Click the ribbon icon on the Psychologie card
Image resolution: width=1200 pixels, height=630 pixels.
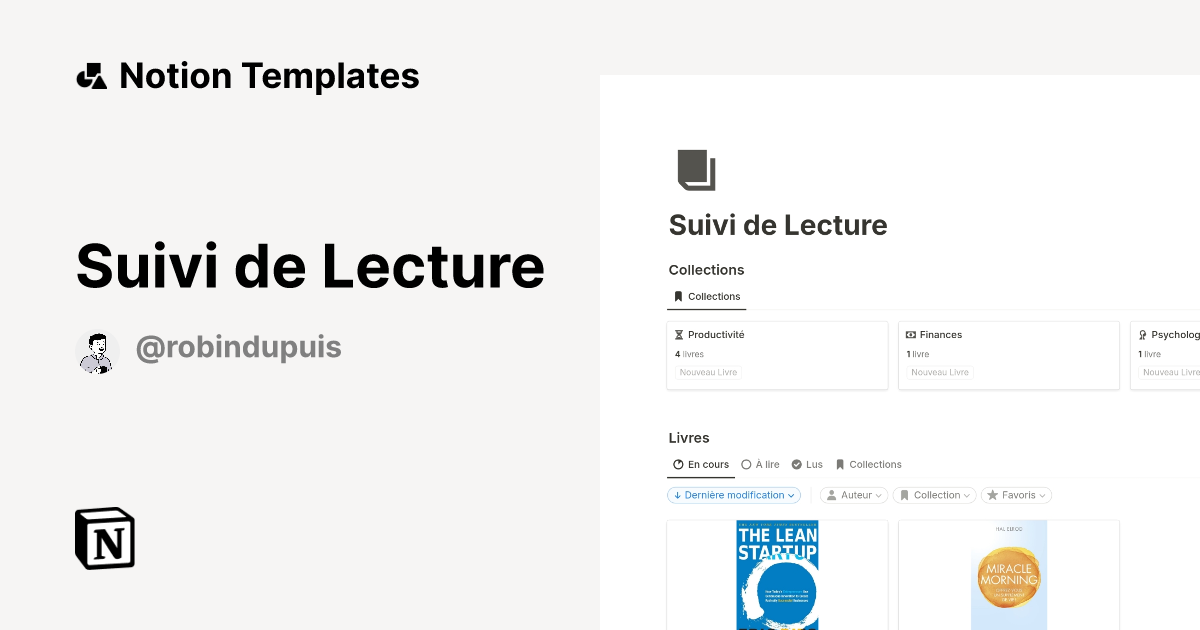point(1143,334)
